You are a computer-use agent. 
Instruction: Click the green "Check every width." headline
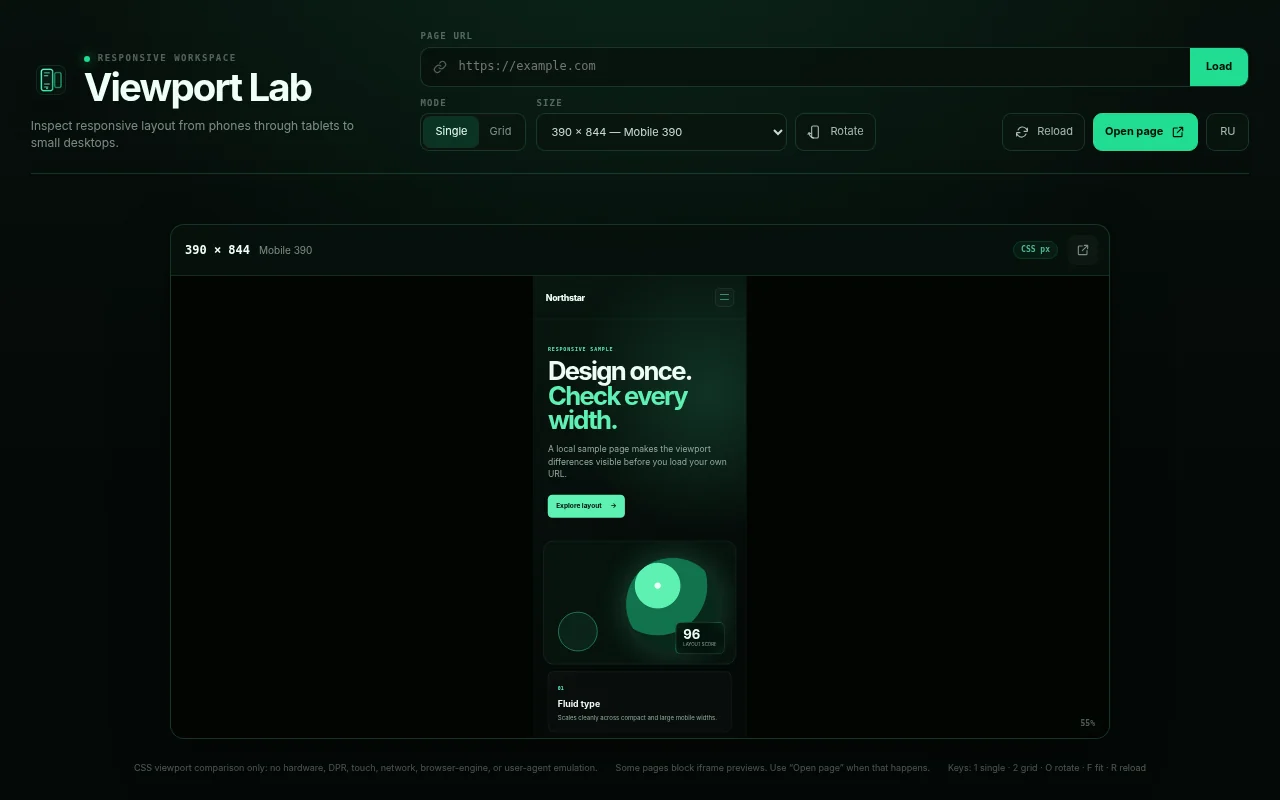(617, 408)
